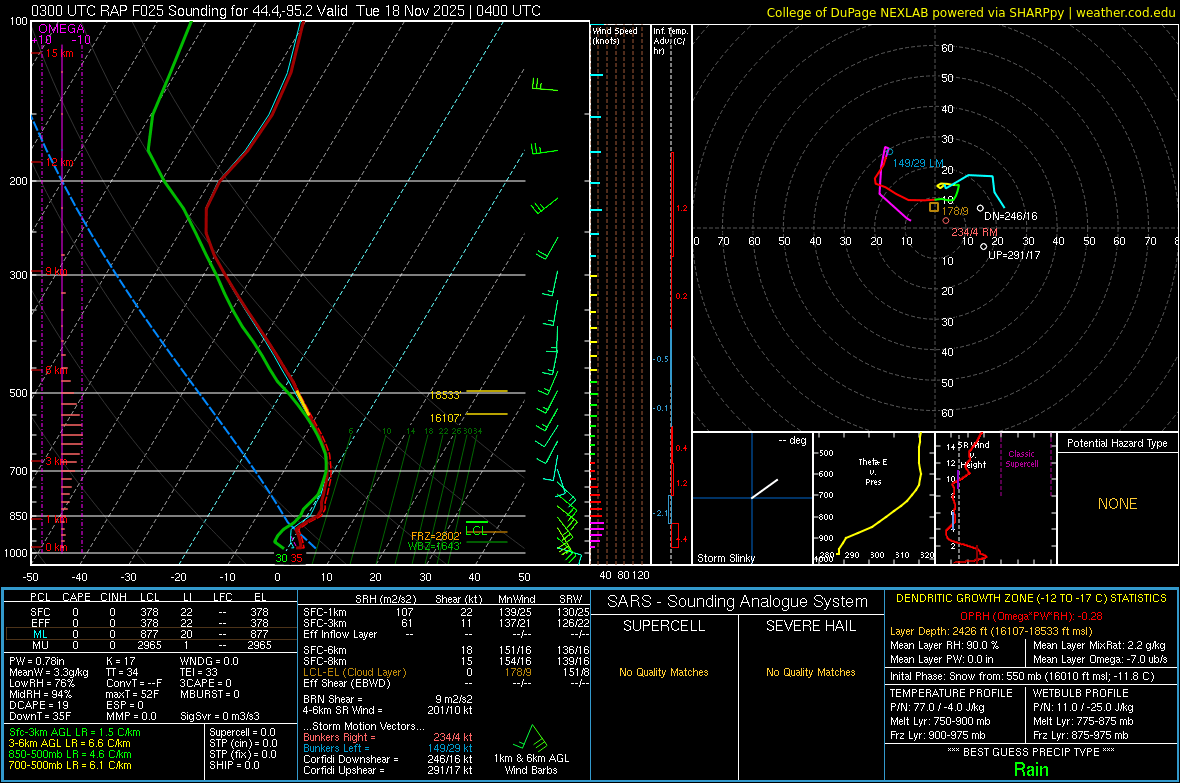Select the SFC parcel row label
This screenshot has width=1180, height=783.
click(x=40, y=612)
